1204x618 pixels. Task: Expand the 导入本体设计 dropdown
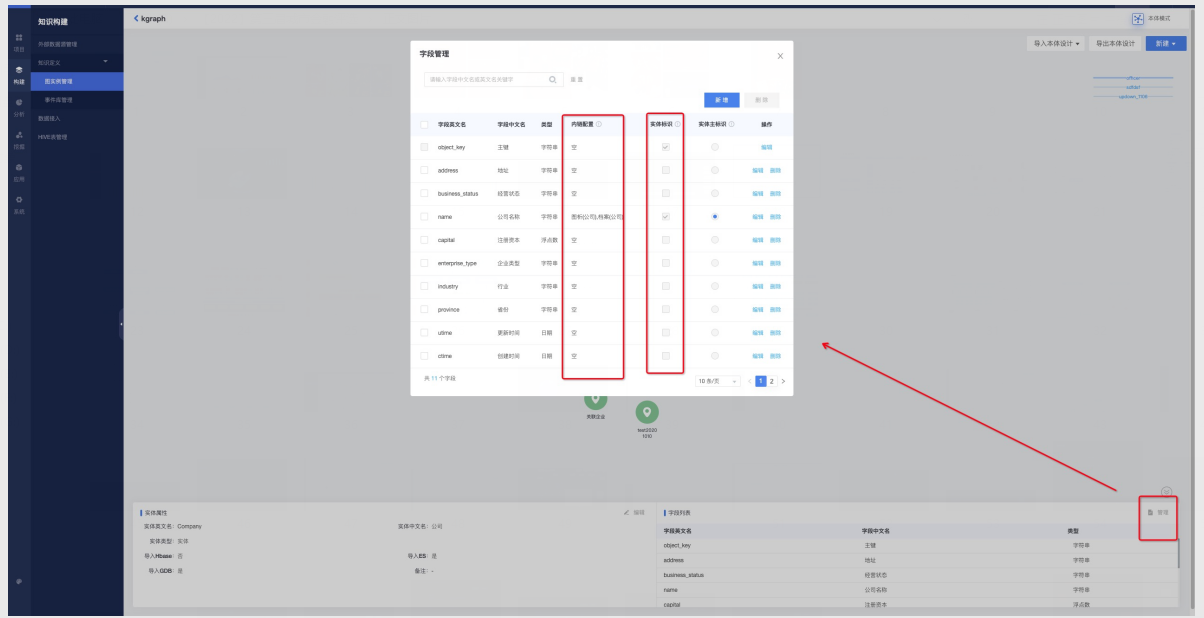click(1056, 44)
